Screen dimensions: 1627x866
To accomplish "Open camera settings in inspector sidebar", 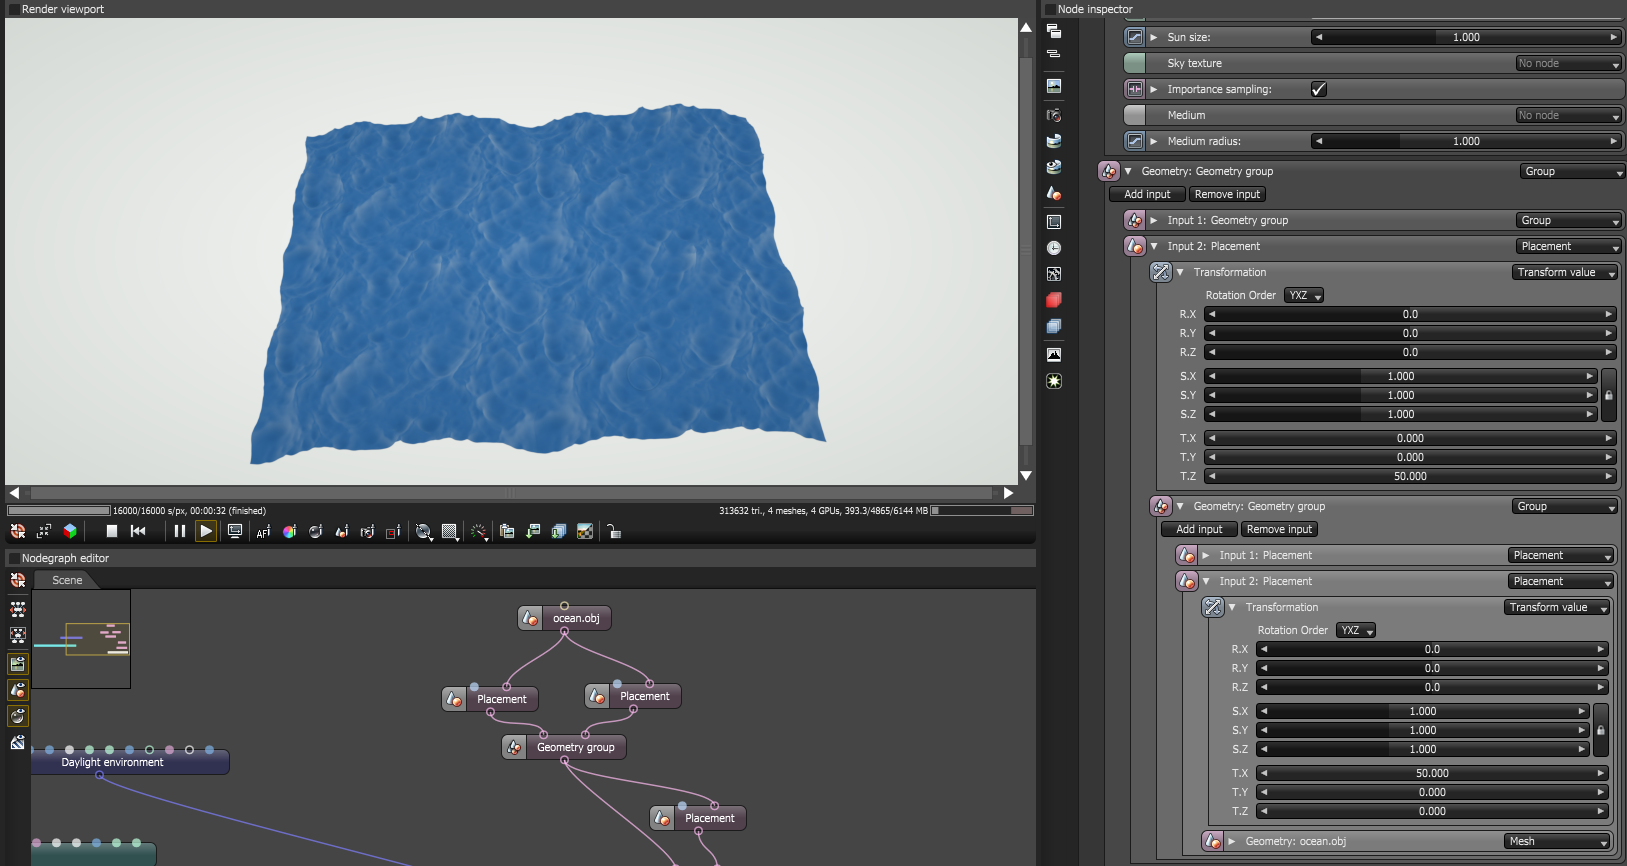I will coord(1054,115).
